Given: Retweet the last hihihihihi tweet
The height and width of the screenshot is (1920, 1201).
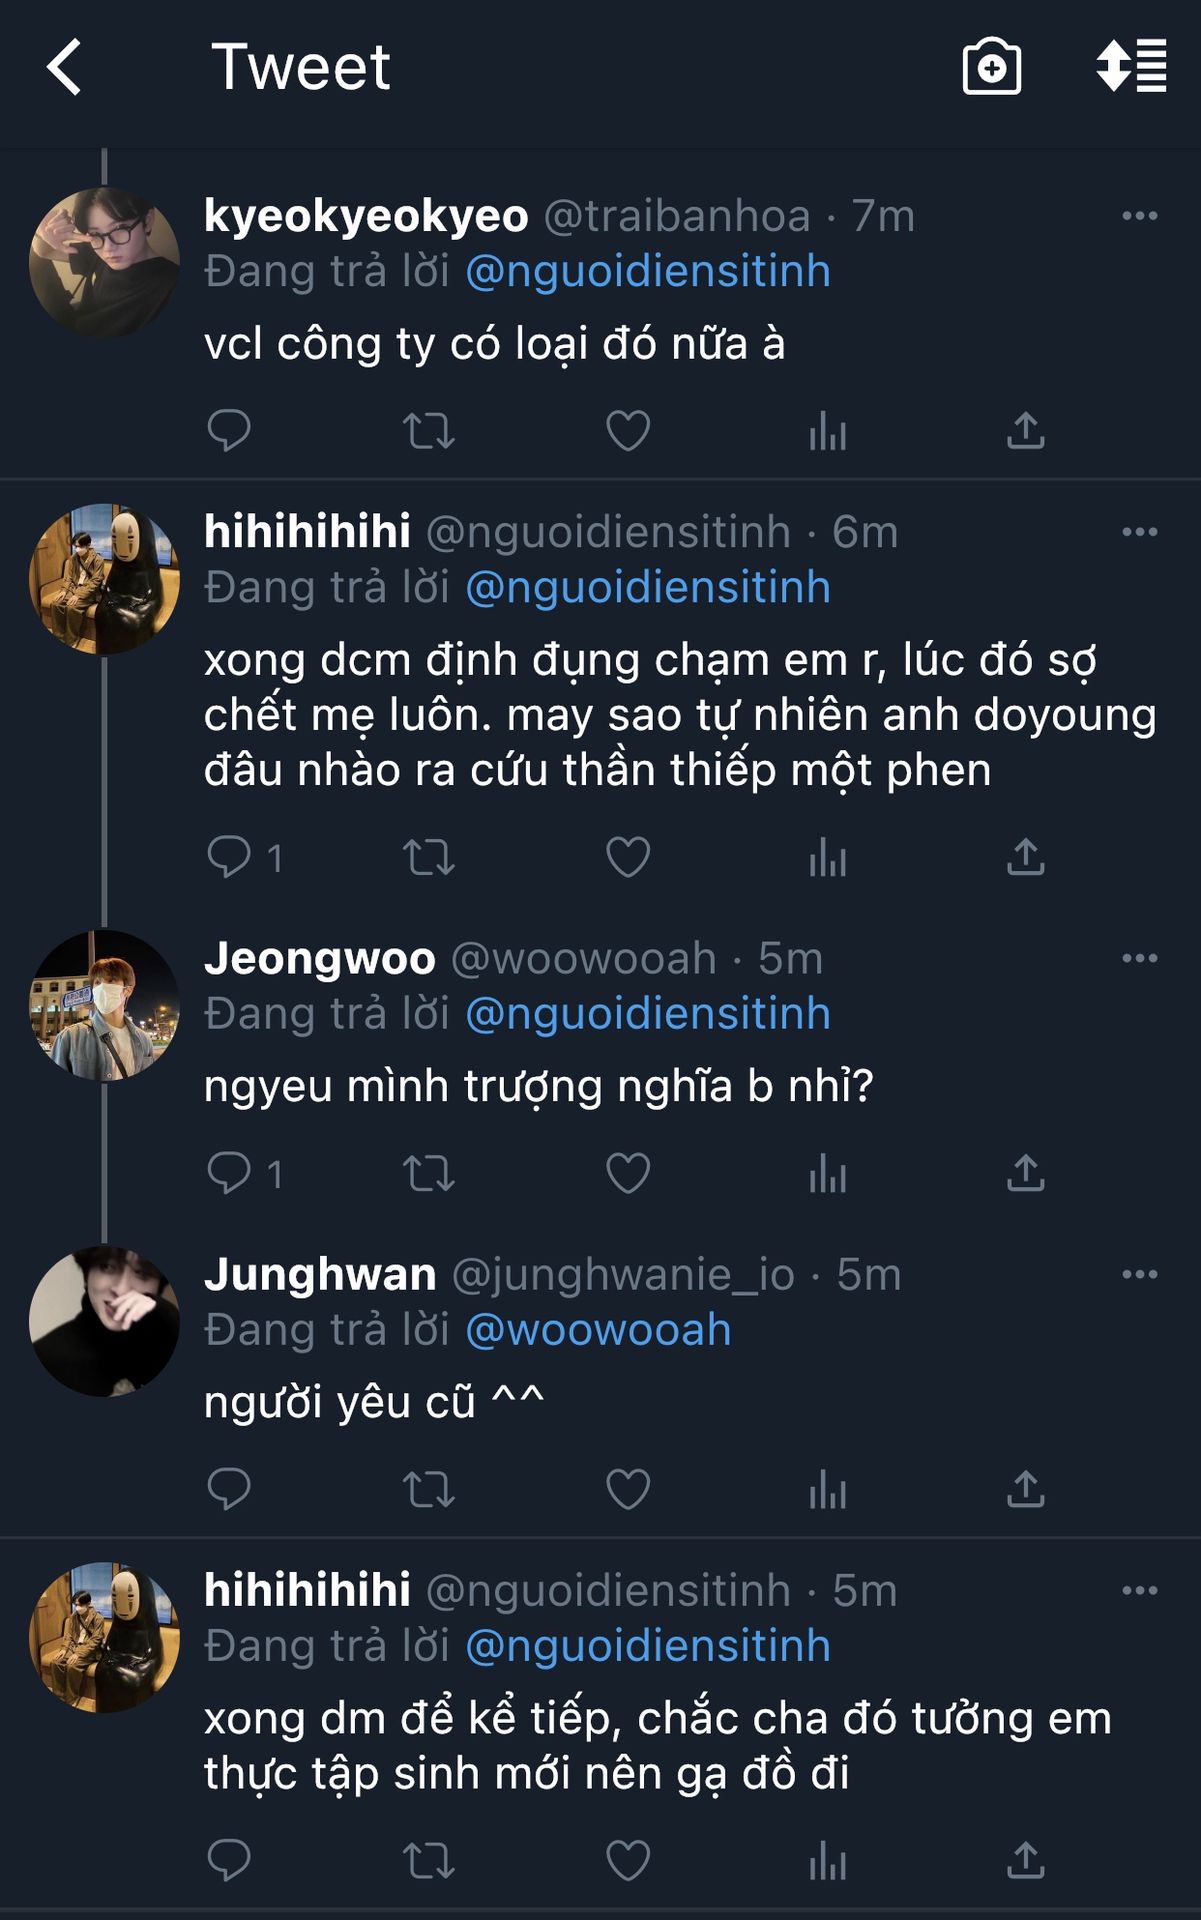Looking at the screenshot, I should pos(428,1861).
